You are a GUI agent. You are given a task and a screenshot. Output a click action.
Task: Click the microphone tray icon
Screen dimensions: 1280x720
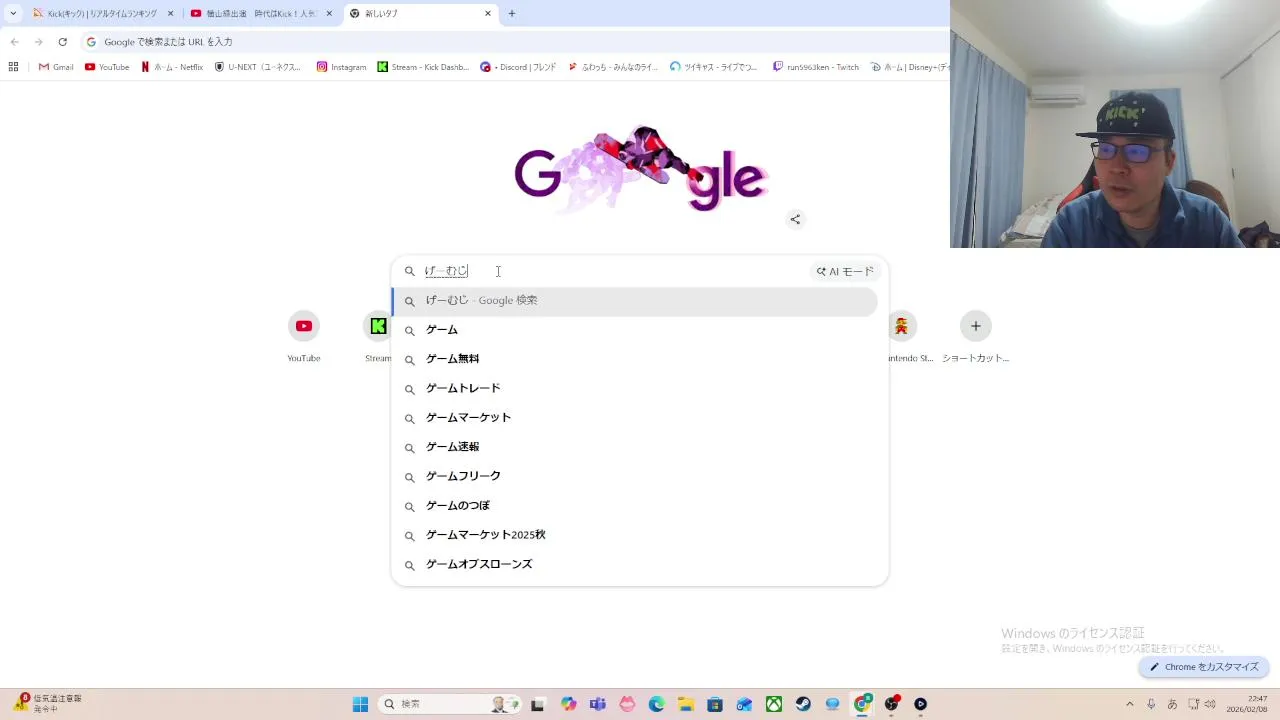tap(1151, 704)
